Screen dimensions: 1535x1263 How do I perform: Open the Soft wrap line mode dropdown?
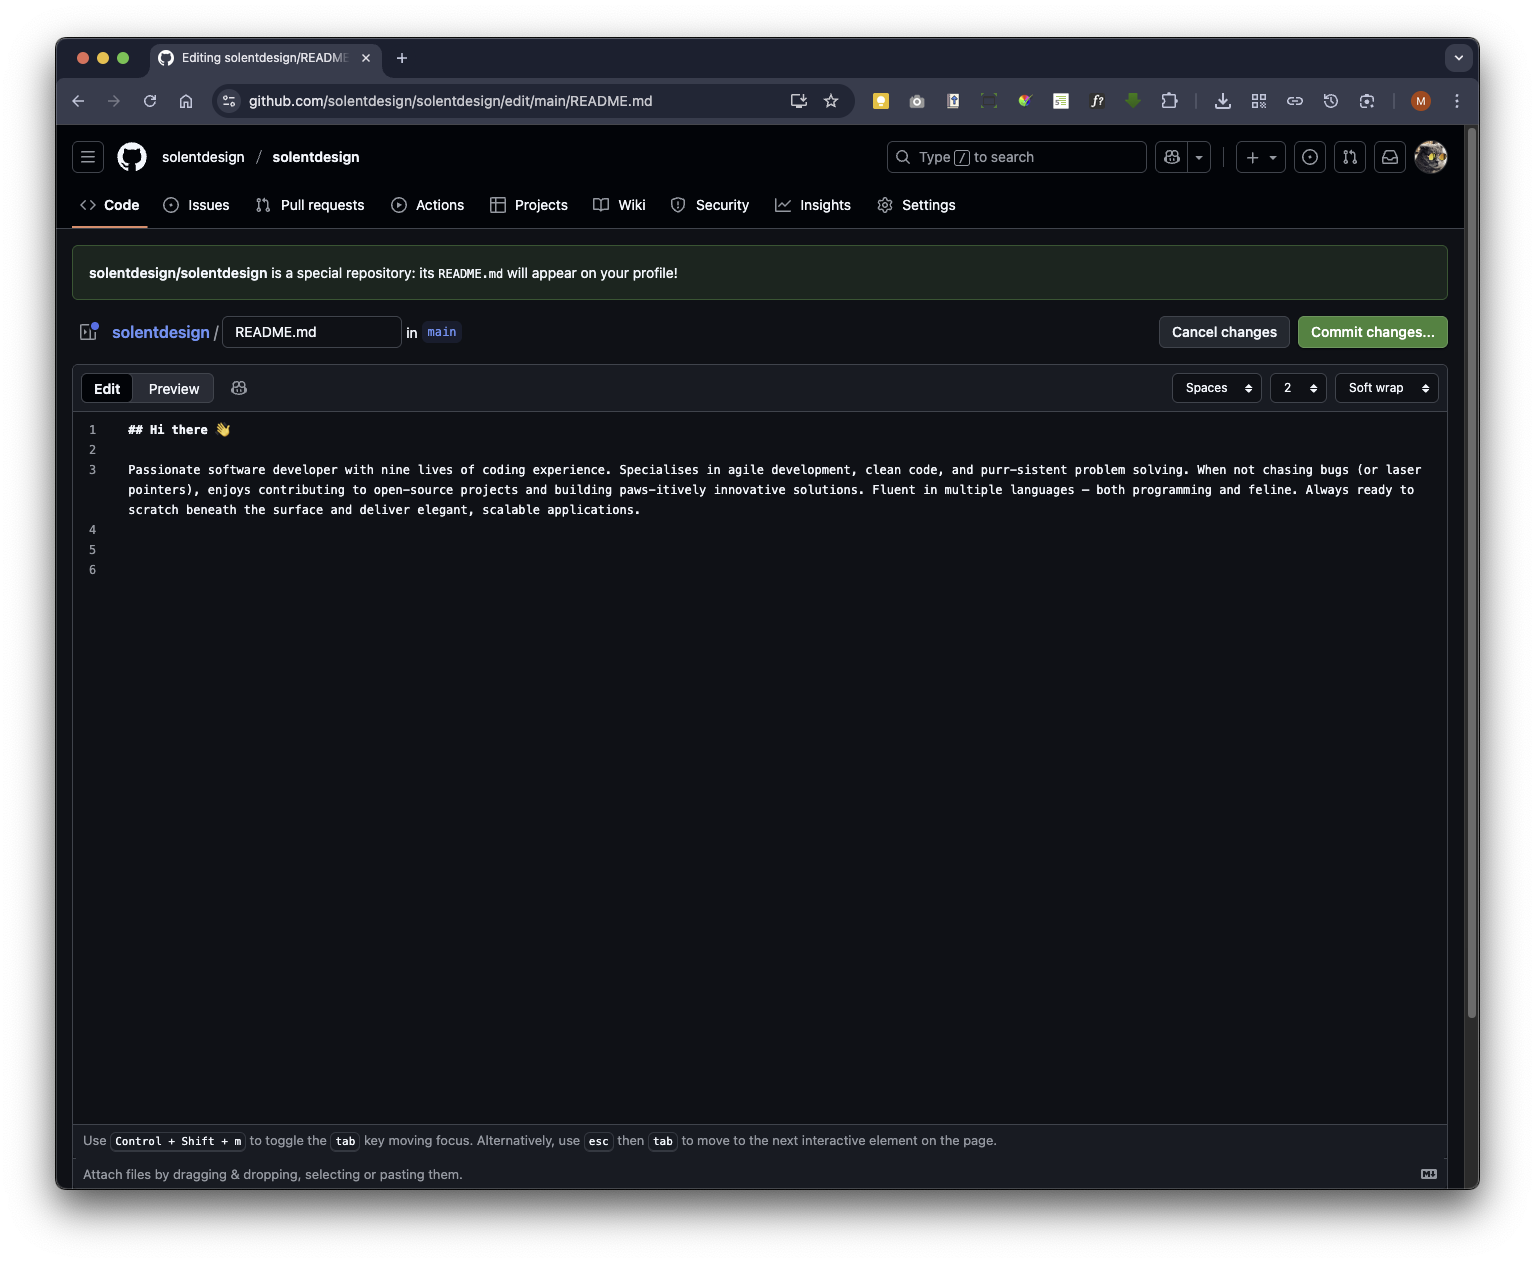pyautogui.click(x=1386, y=388)
